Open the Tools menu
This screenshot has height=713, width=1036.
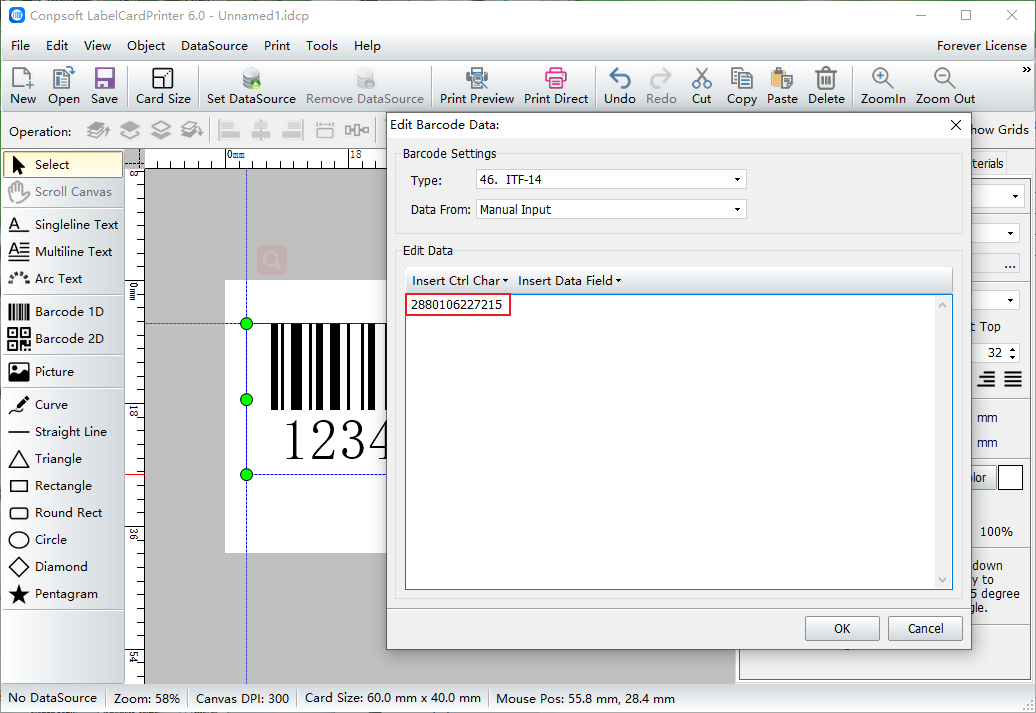[x=322, y=46]
